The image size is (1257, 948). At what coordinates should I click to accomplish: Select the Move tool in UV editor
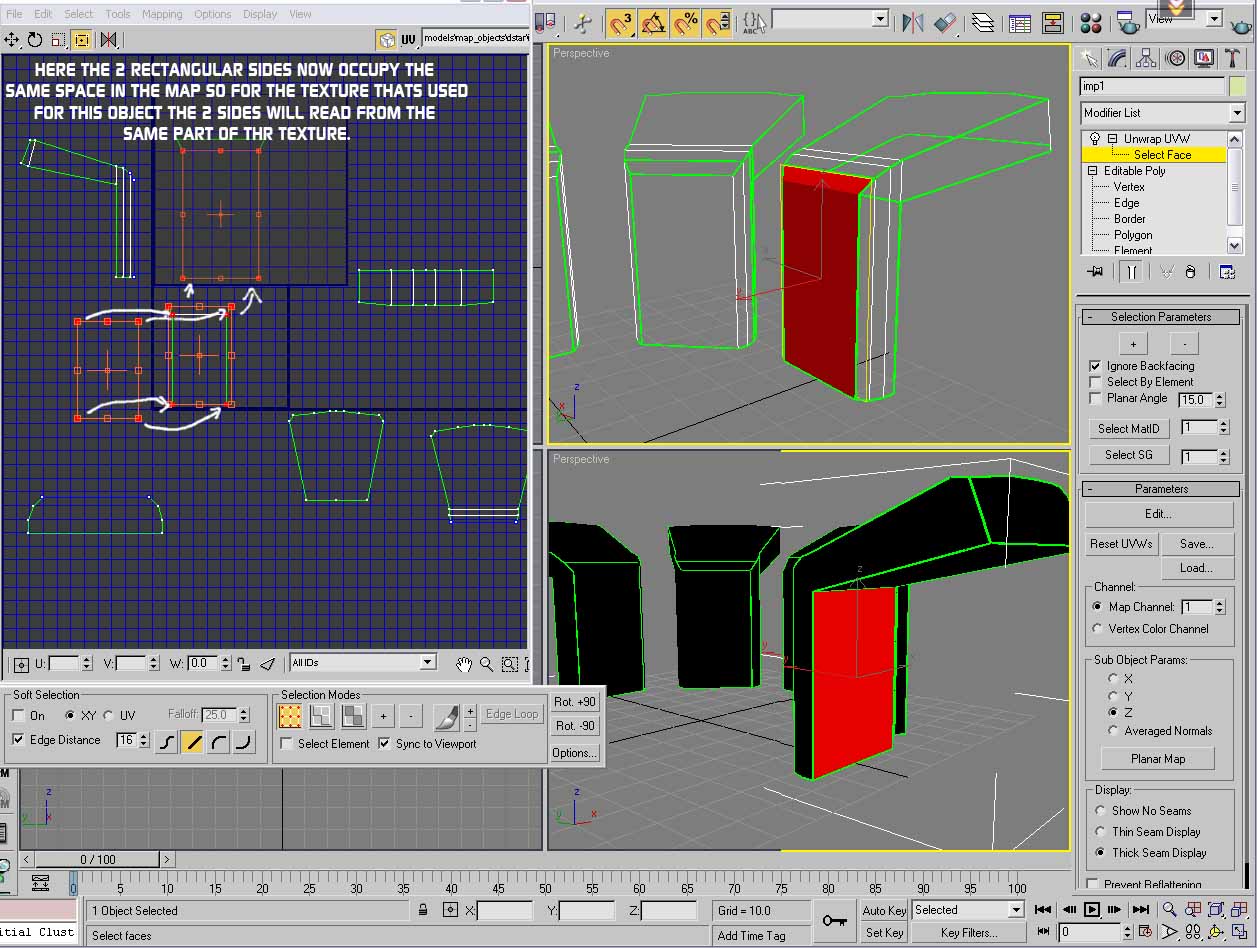tap(12, 40)
